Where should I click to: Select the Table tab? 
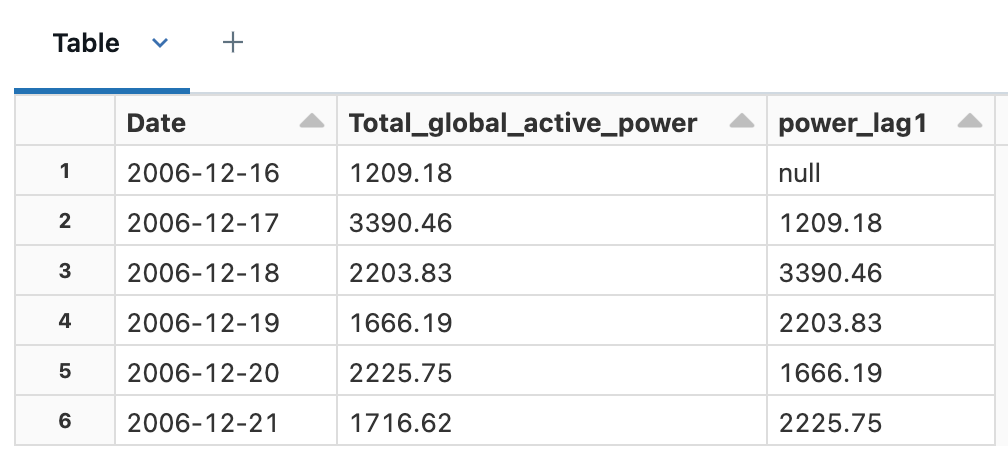[x=86, y=43]
